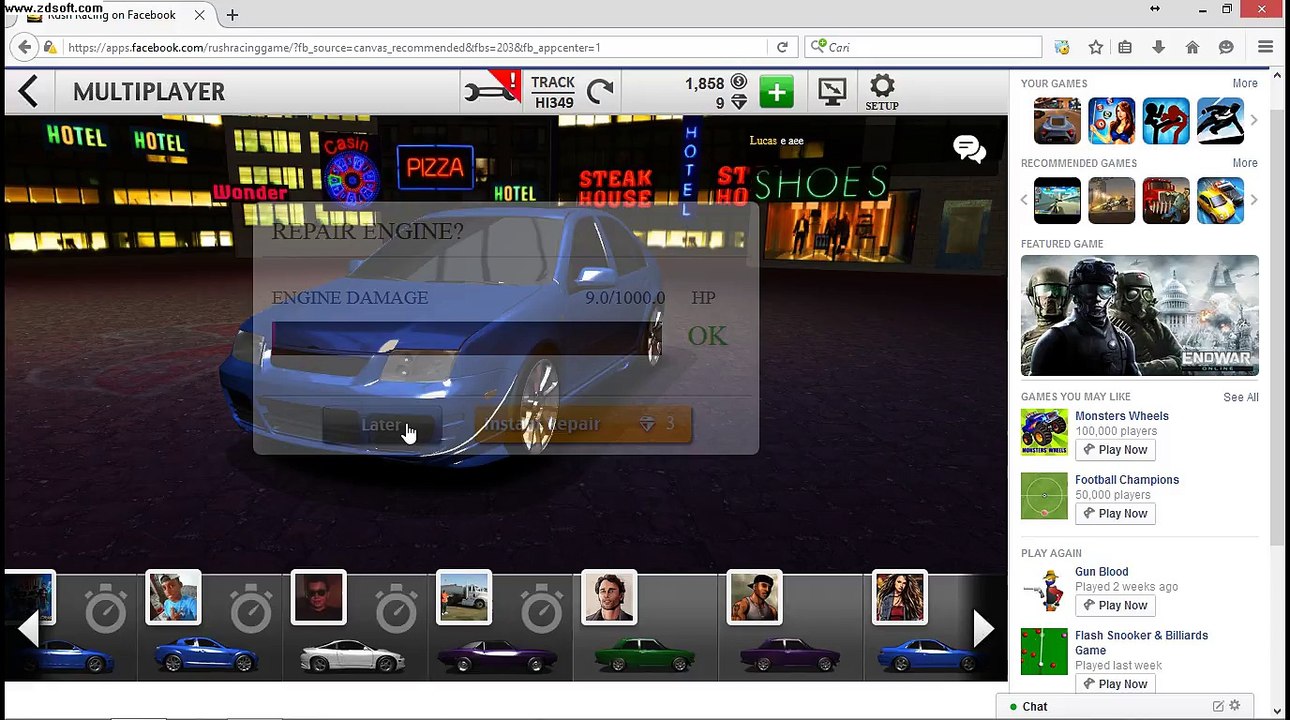Play Now for Flash Snooker & Billiards
This screenshot has height=720, width=1290.
(x=1115, y=684)
